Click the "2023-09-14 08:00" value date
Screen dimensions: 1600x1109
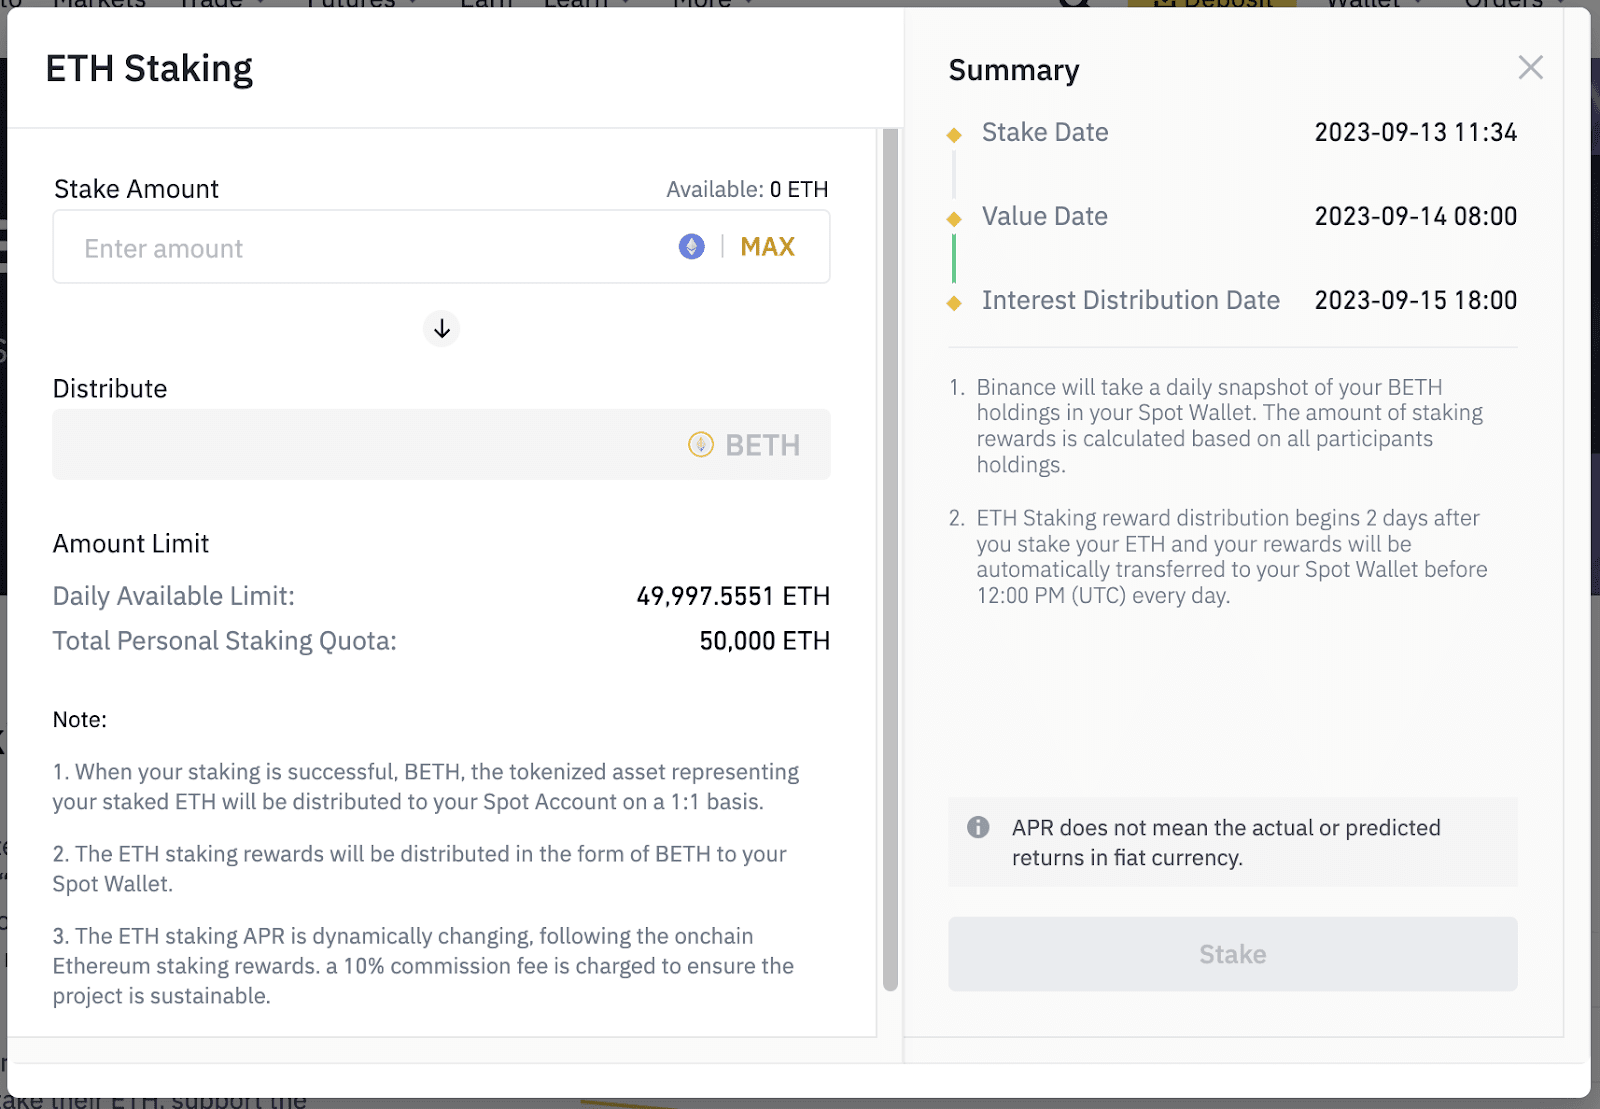[1415, 216]
